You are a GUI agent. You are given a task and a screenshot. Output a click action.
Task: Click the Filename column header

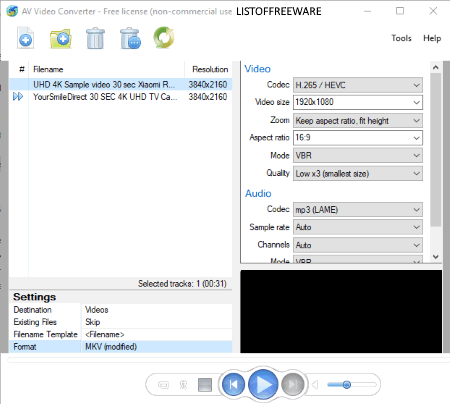(x=106, y=69)
